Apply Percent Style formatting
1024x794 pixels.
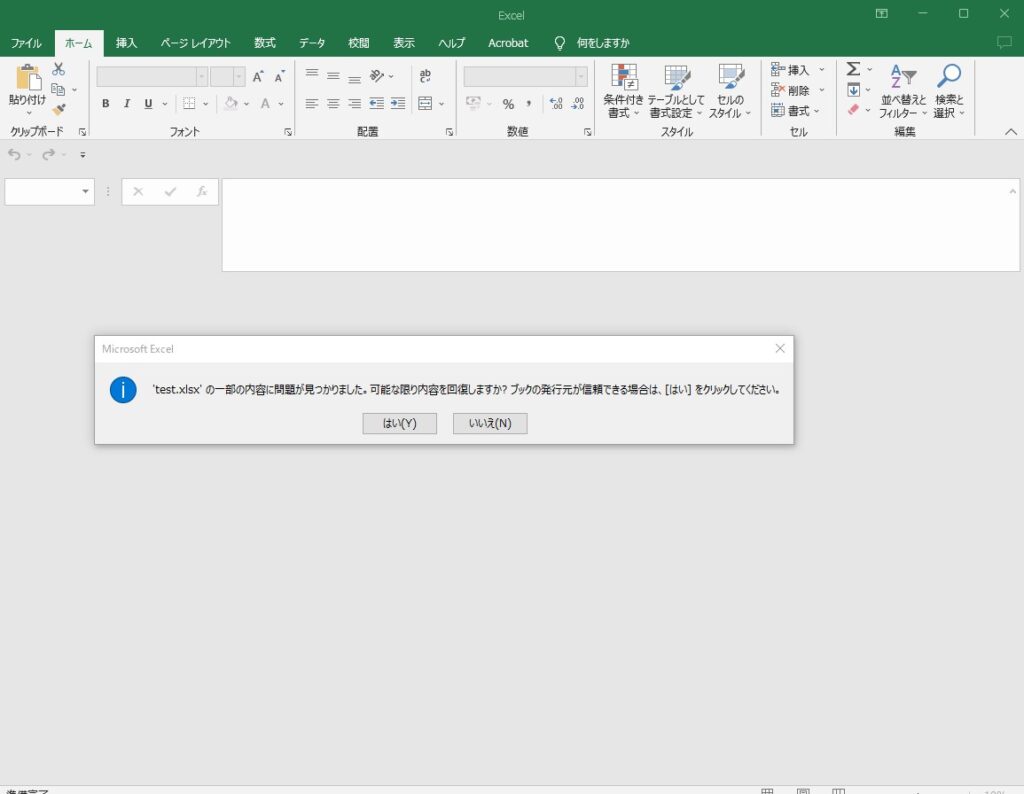508,103
